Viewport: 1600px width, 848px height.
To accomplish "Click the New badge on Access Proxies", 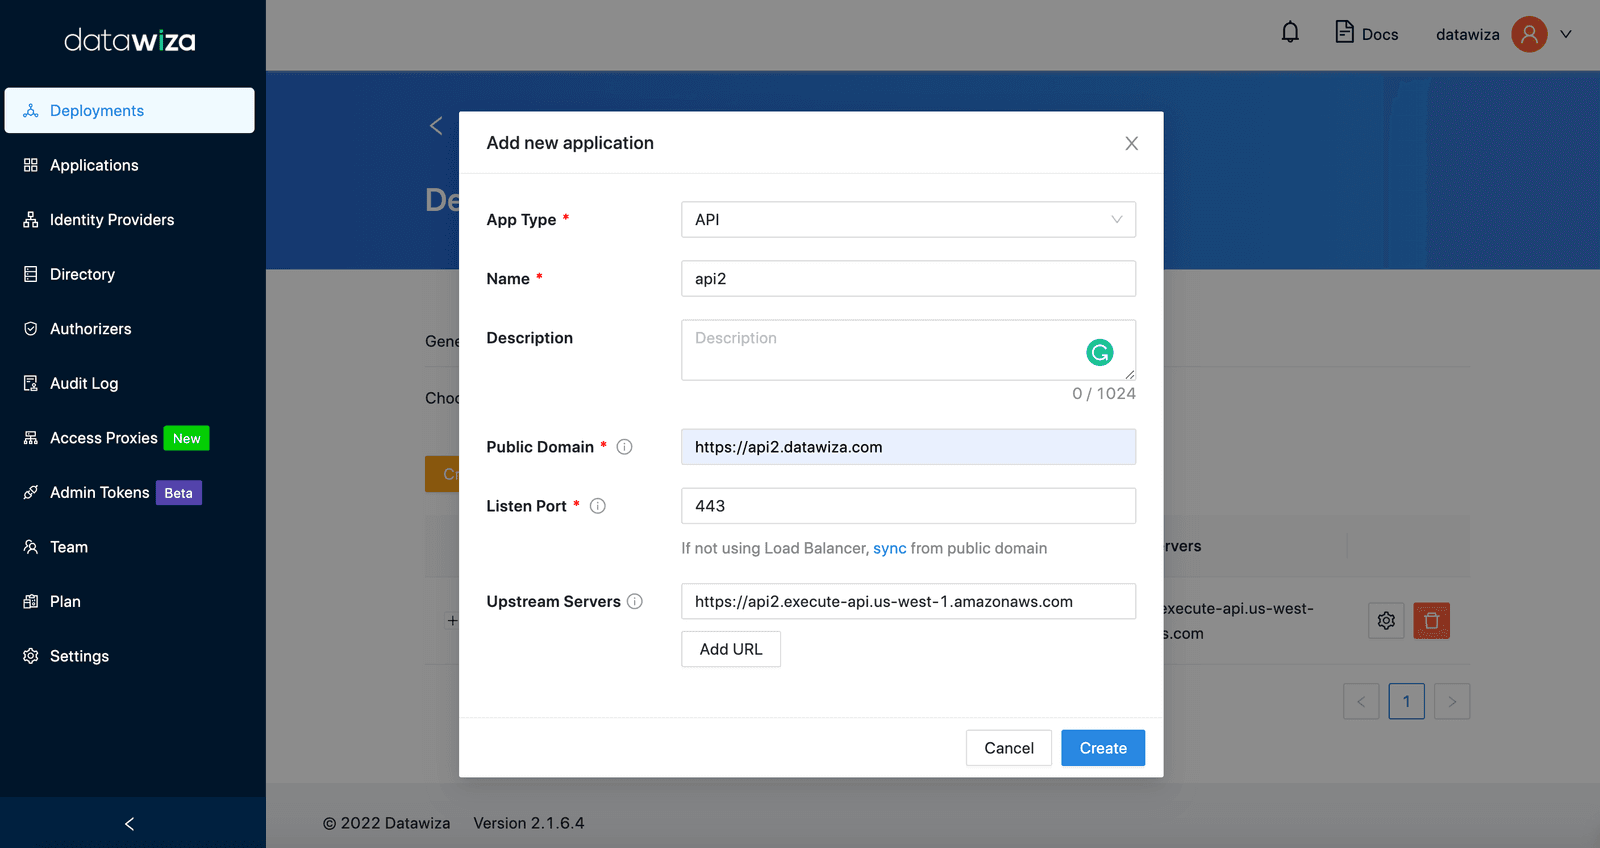I will pos(187,438).
